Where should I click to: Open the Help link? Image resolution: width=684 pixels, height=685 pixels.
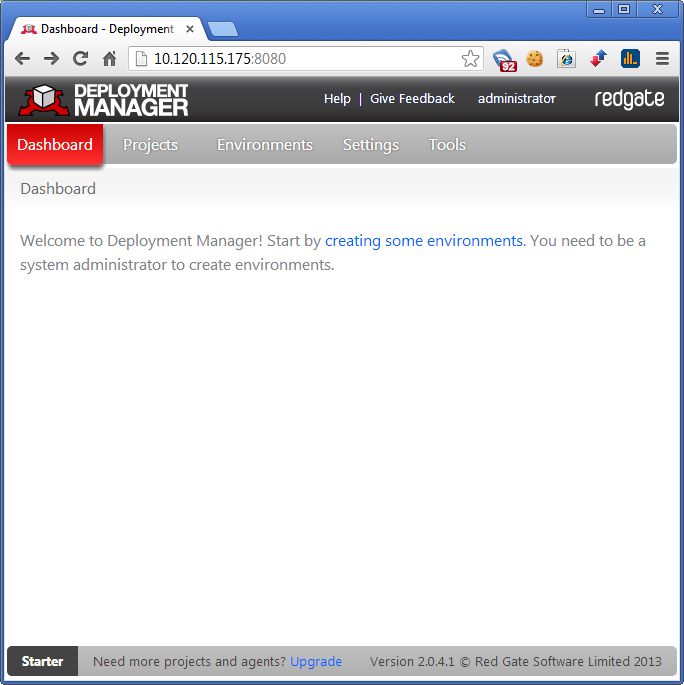point(337,99)
